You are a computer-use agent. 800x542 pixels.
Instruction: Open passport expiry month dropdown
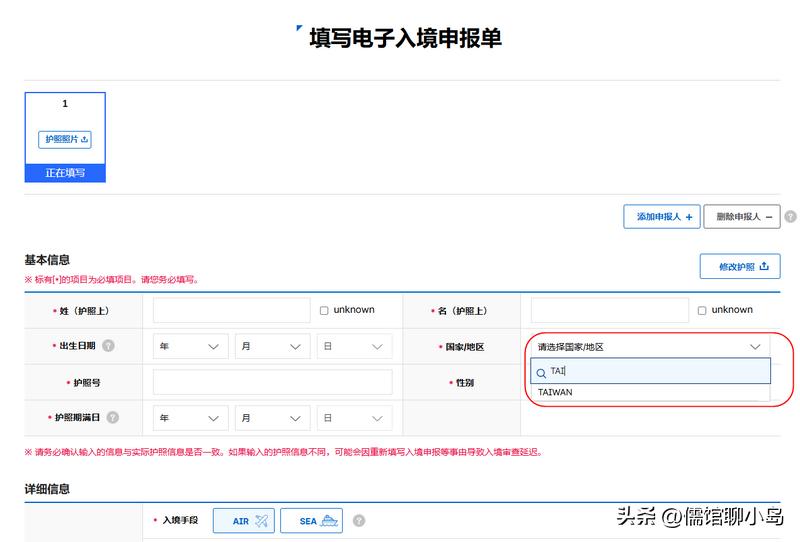(272, 418)
